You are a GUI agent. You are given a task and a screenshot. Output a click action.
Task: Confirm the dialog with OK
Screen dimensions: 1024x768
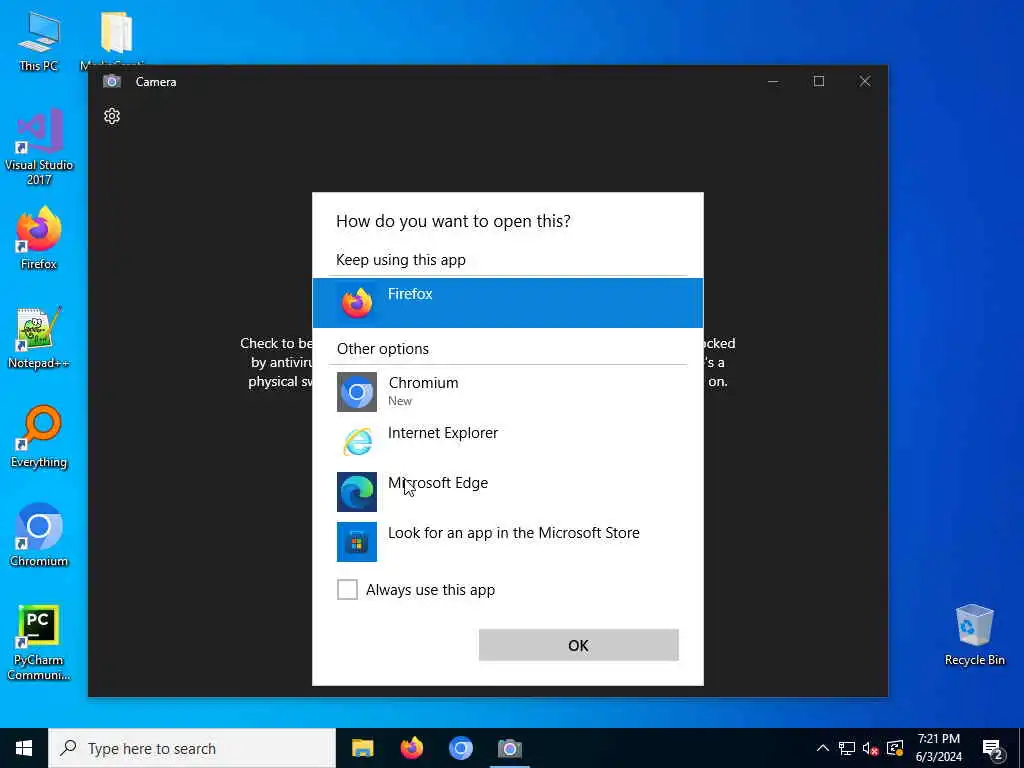[579, 645]
